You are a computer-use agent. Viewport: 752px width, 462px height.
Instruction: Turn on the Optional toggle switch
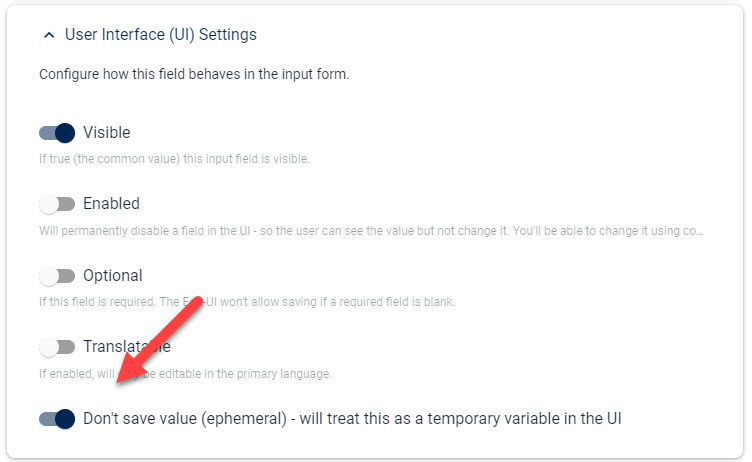click(x=57, y=276)
